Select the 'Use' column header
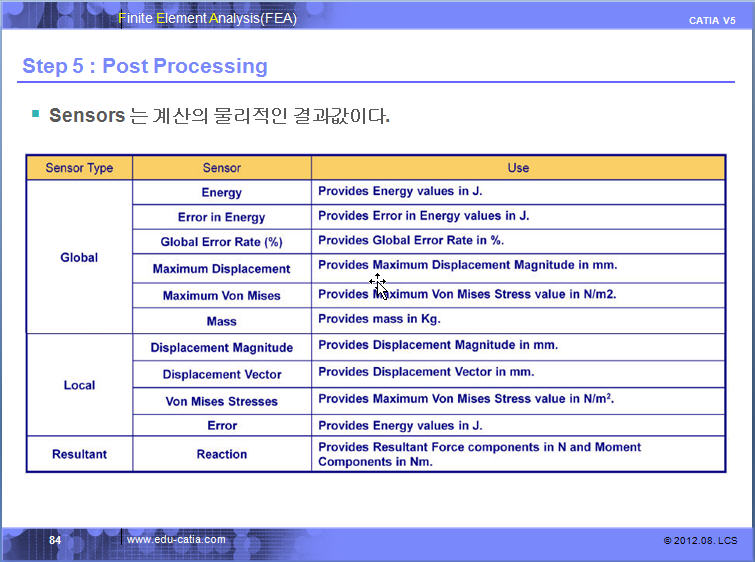The width and height of the screenshot is (755, 562). (518, 168)
